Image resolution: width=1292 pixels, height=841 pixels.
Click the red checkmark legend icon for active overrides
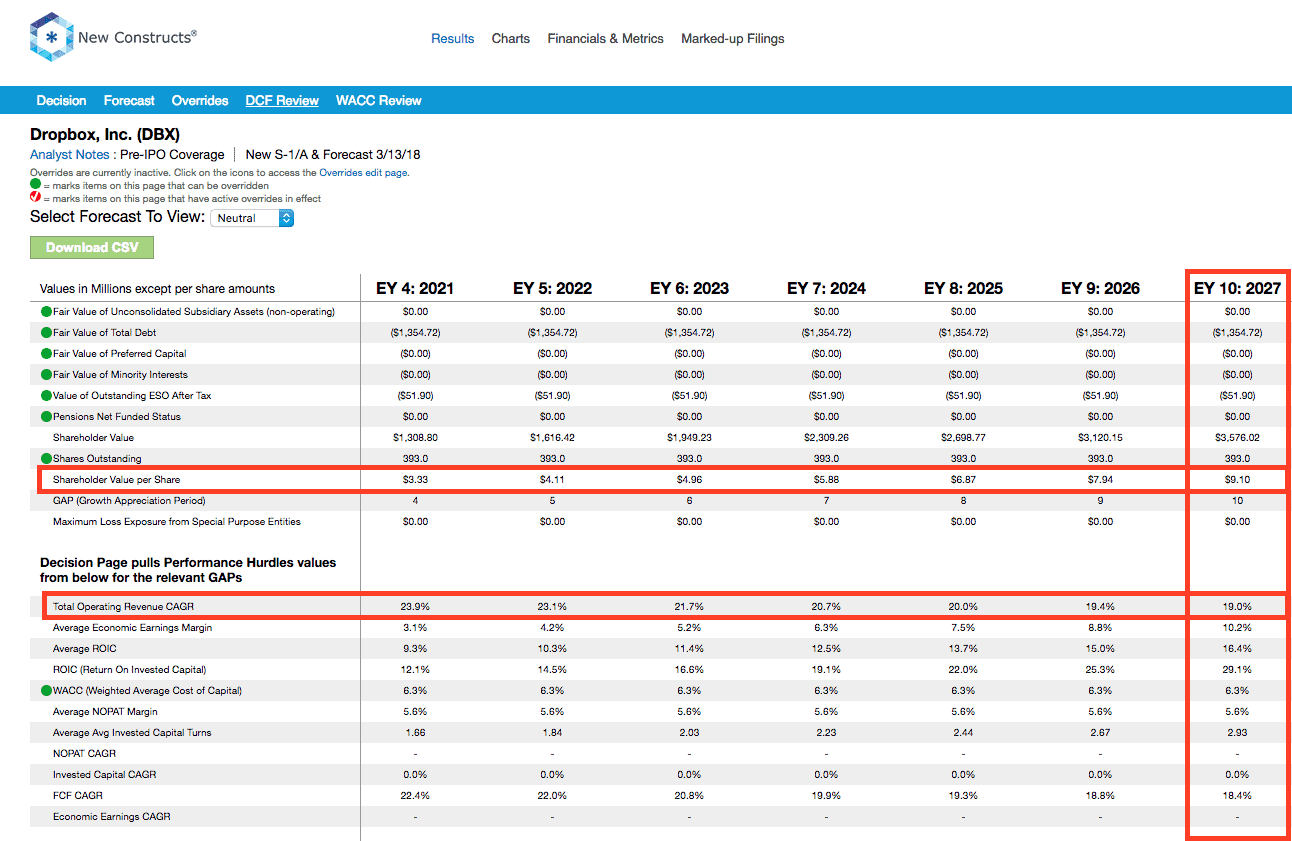click(x=35, y=198)
